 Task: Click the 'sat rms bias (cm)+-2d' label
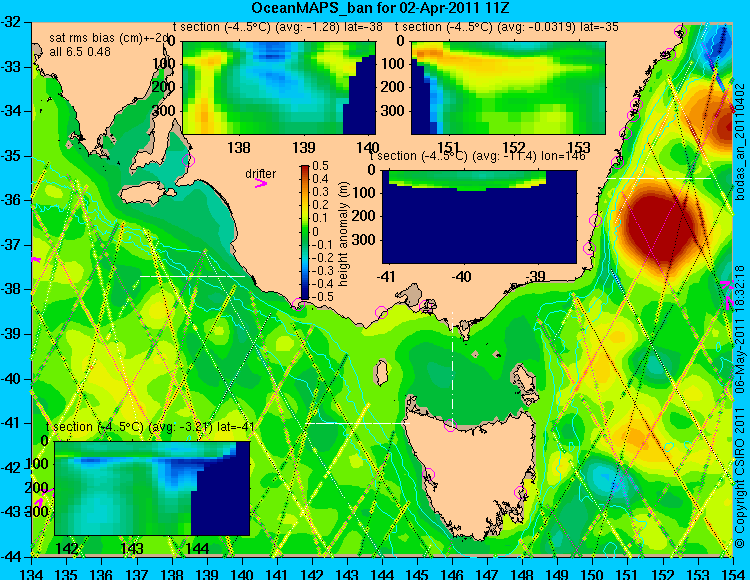pyautogui.click(x=110, y=38)
